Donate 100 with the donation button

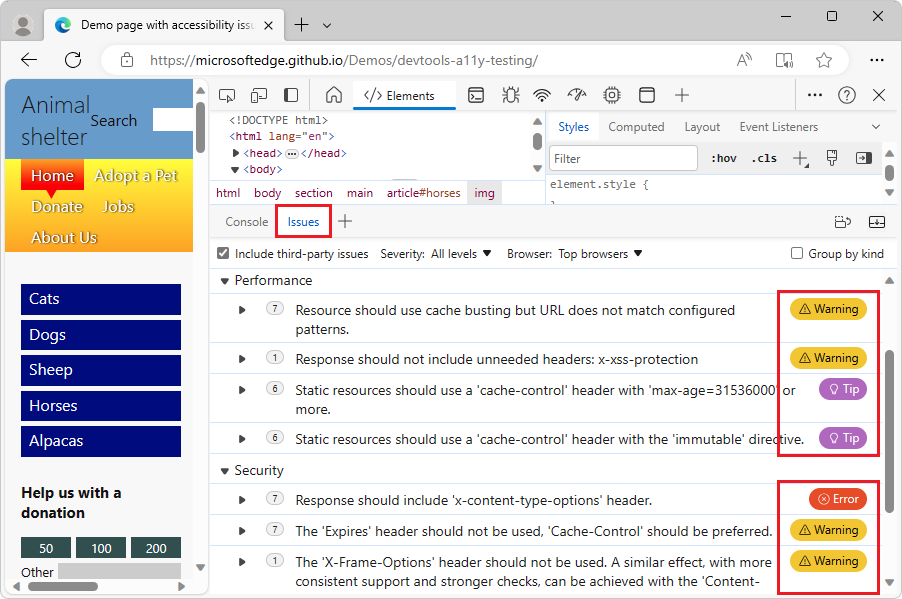click(x=100, y=548)
